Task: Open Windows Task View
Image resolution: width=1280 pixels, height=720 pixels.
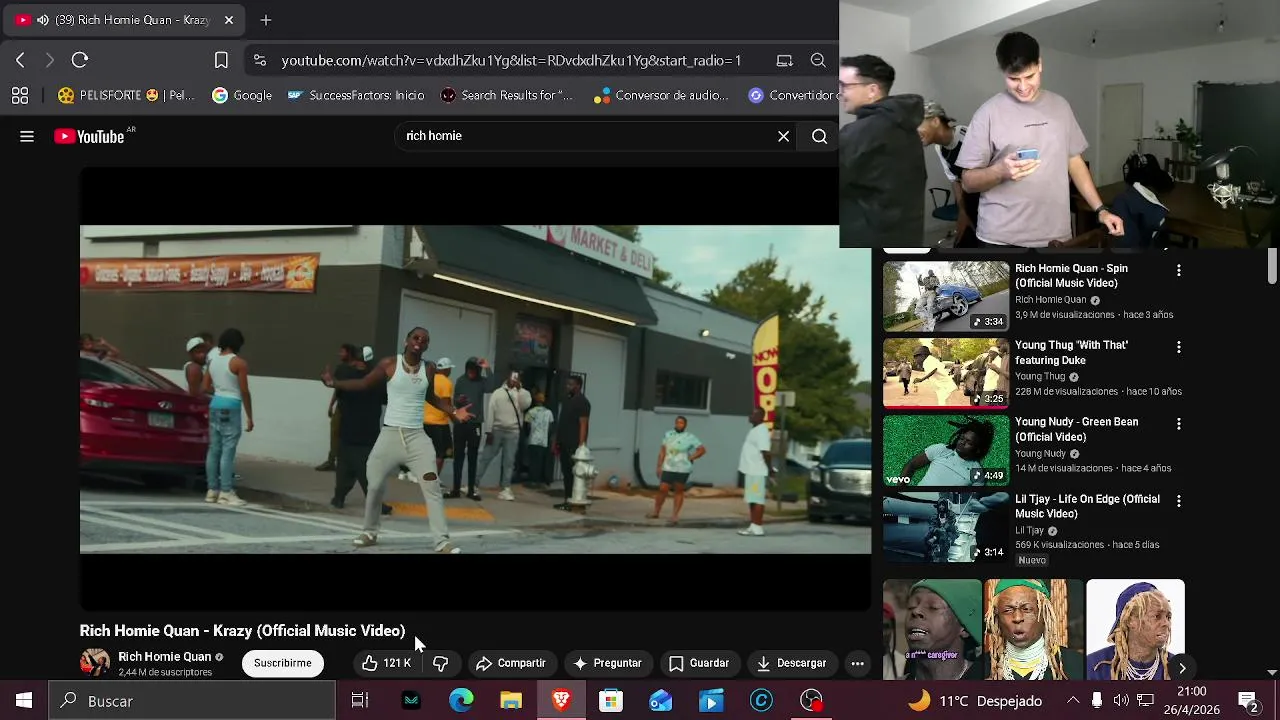Action: click(x=360, y=701)
